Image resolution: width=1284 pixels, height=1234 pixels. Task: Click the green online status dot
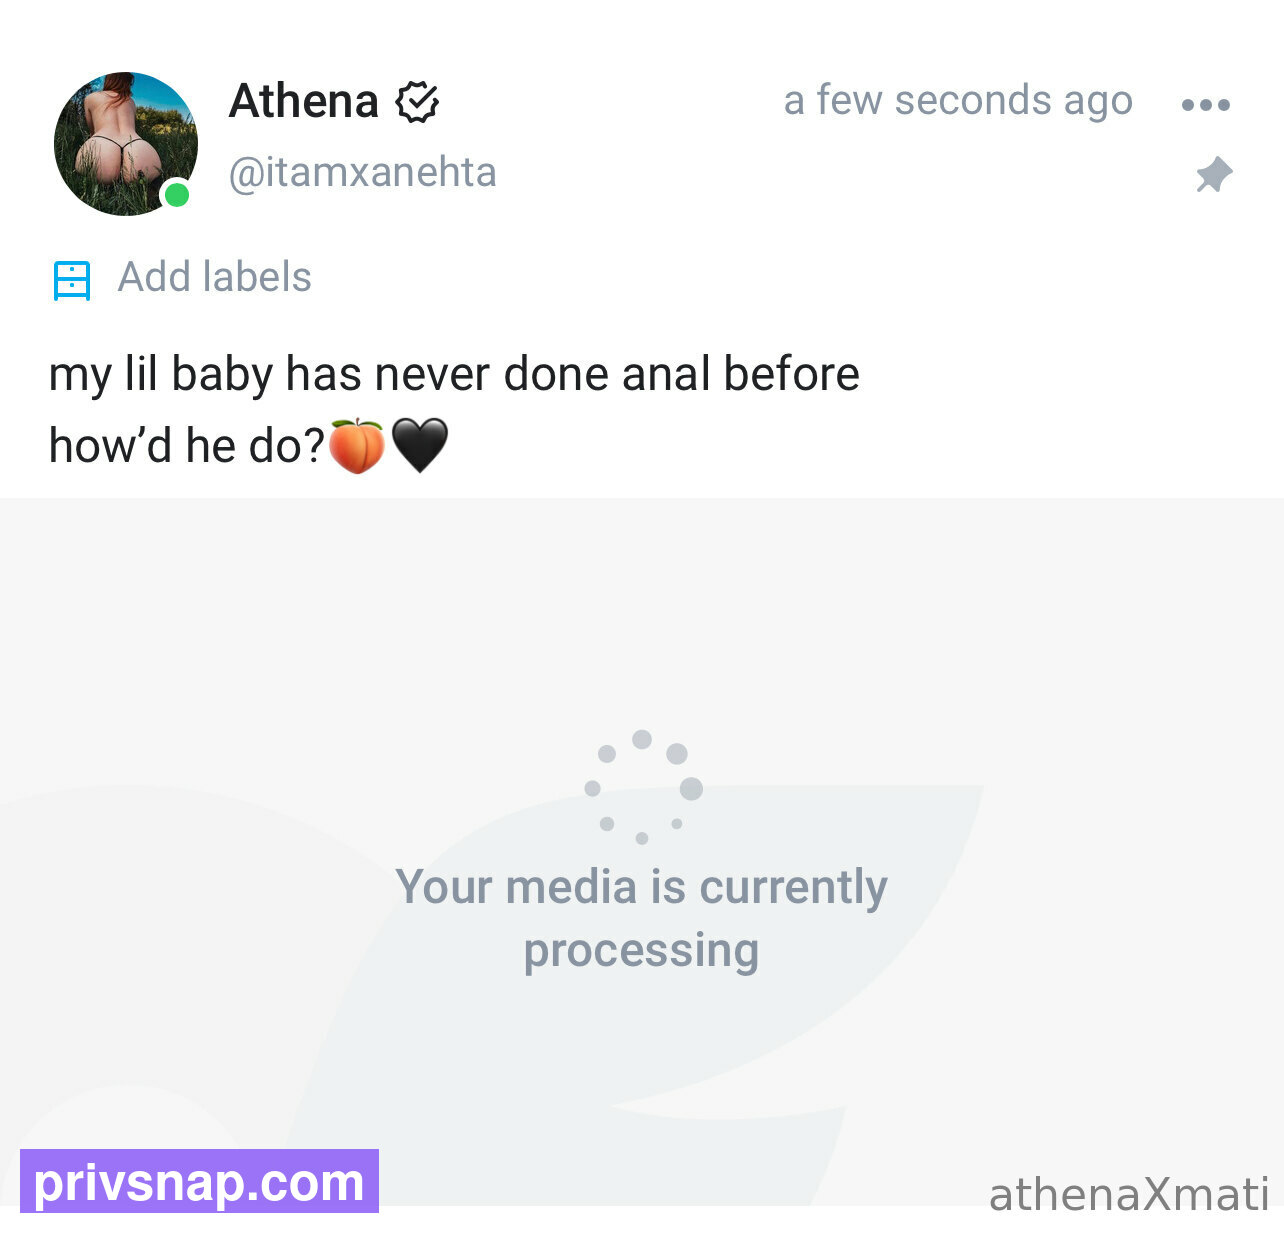coord(177,194)
